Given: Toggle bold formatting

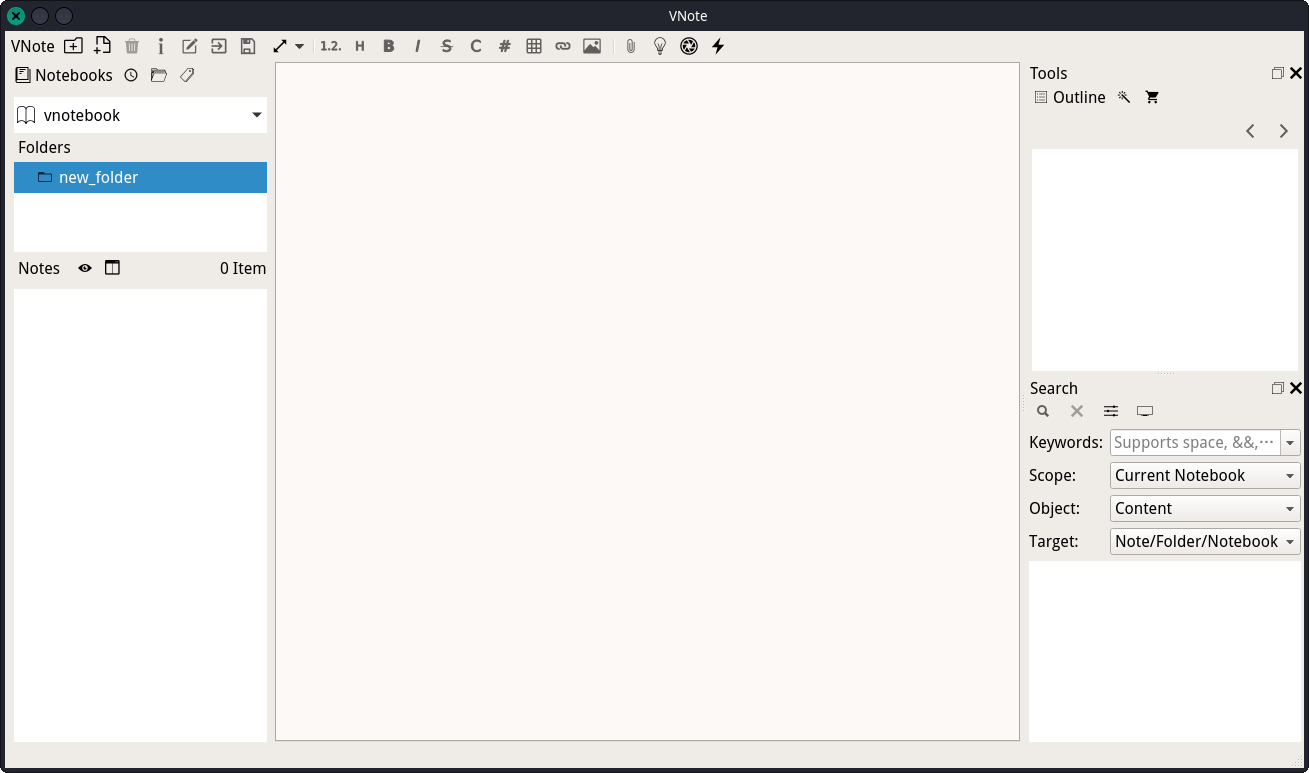Looking at the screenshot, I should [389, 46].
